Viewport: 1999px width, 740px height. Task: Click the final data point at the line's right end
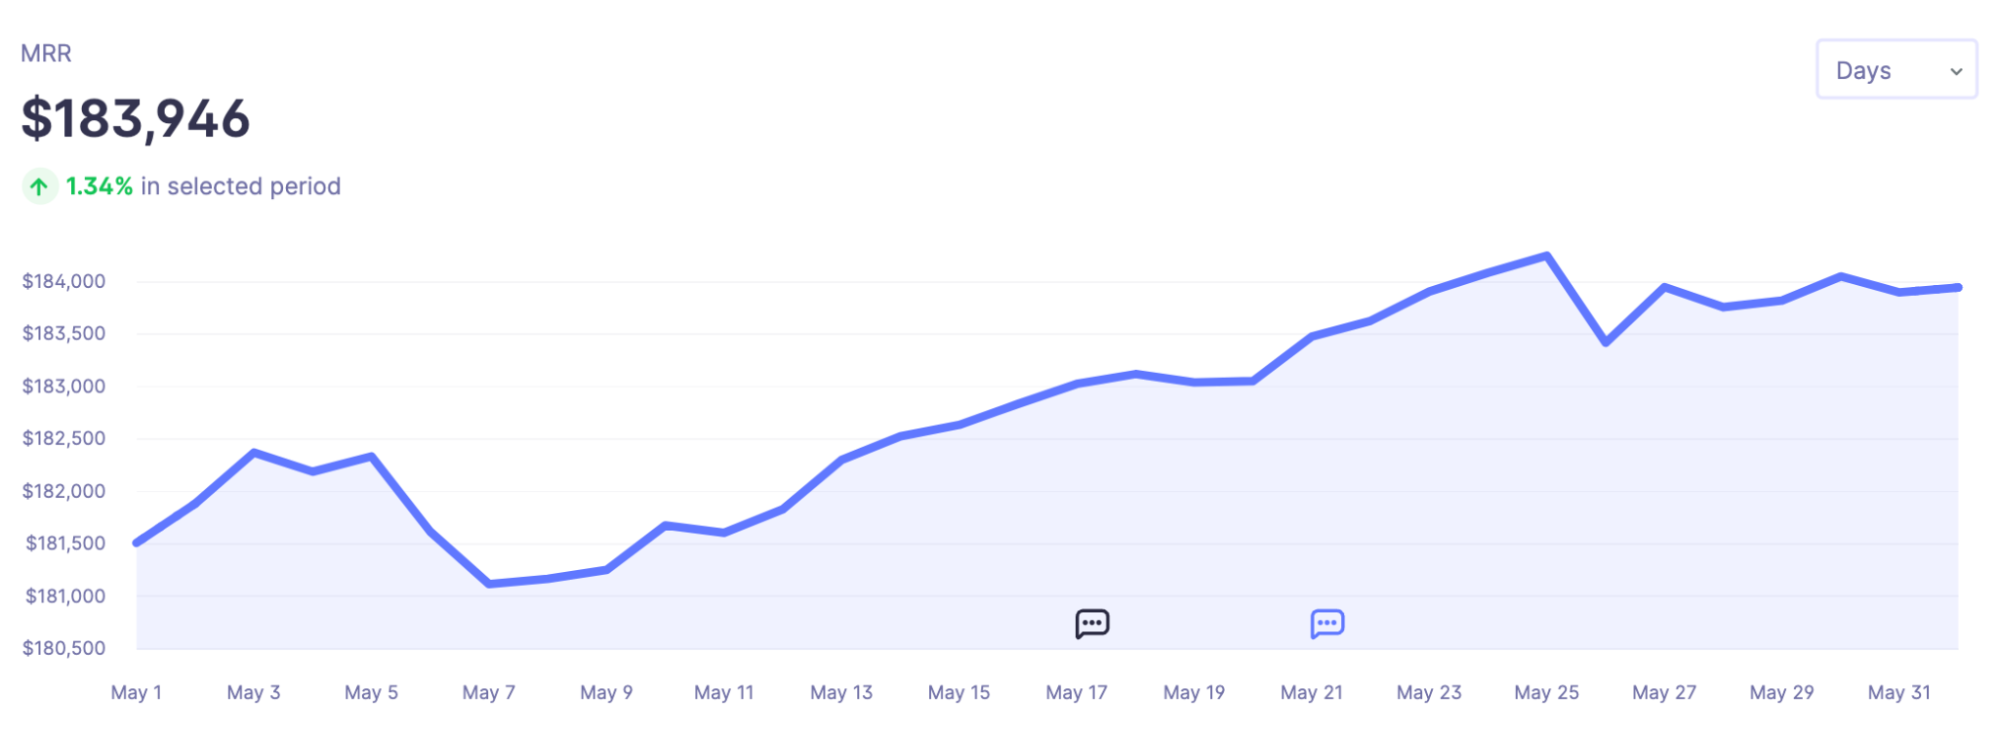[1957, 287]
